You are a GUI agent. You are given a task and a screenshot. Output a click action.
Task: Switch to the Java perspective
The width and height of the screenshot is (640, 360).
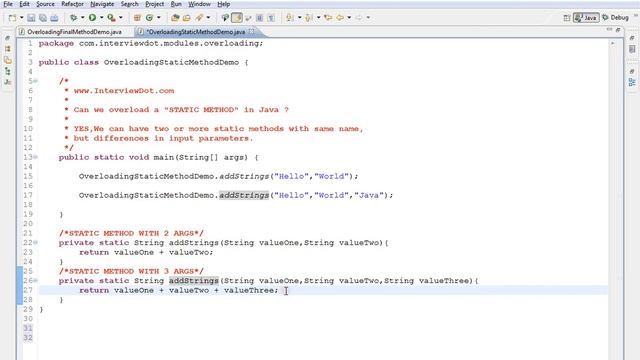586,18
